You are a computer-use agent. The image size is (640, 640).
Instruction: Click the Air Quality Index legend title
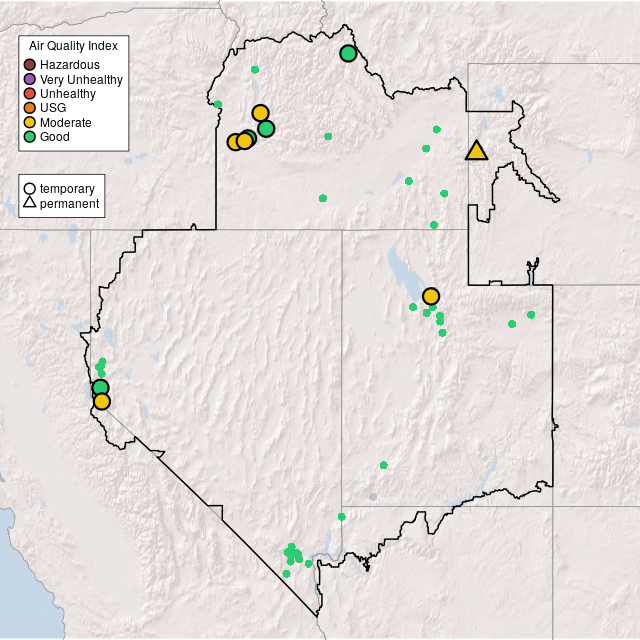tap(73, 46)
